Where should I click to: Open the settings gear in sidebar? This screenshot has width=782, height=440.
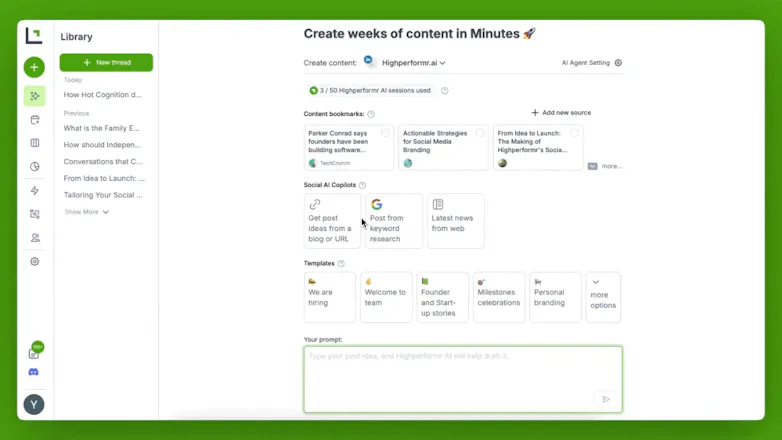pyautogui.click(x=34, y=261)
